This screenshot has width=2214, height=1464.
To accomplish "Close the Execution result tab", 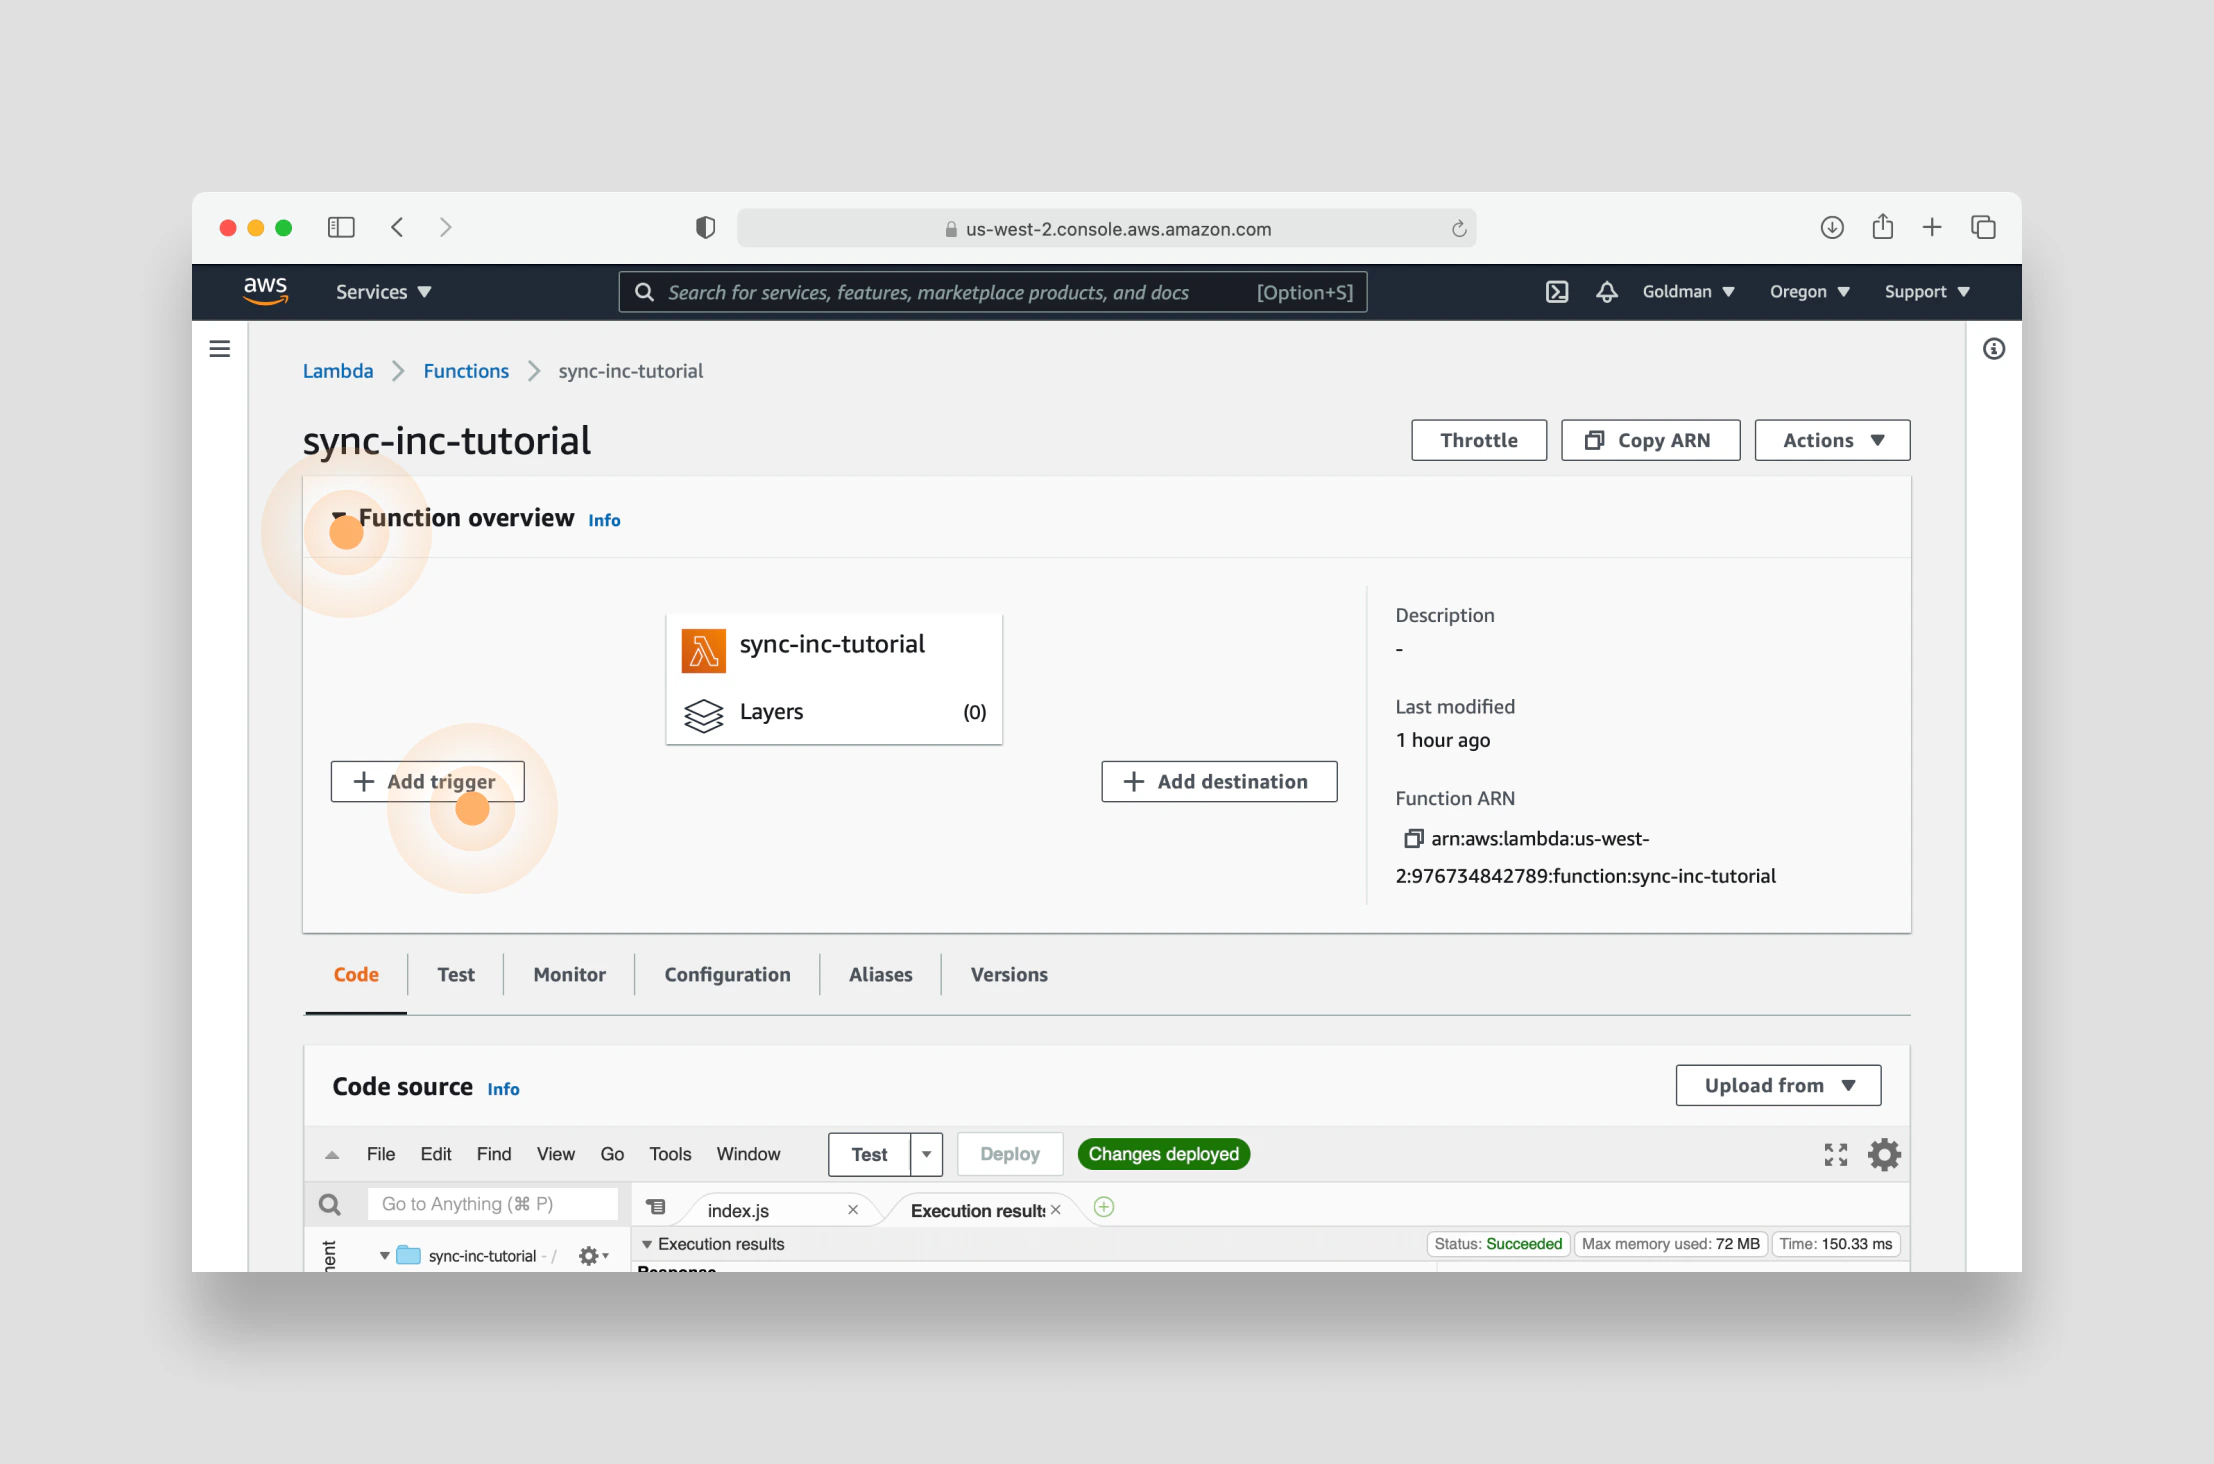I will coord(1056,1210).
